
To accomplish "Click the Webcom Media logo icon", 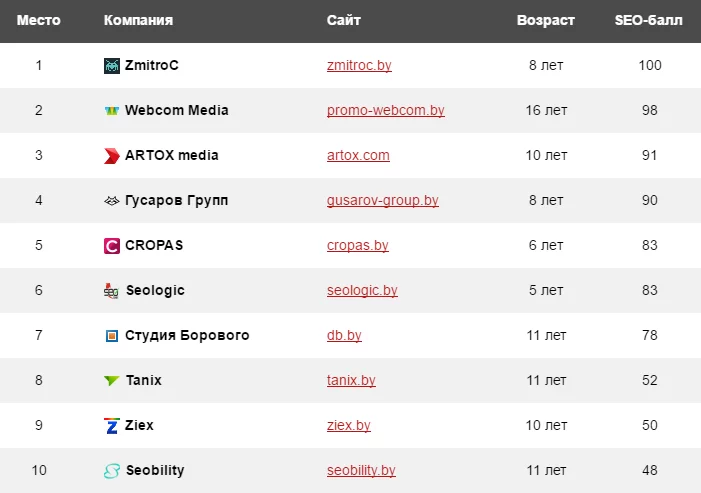I will click(x=112, y=110).
